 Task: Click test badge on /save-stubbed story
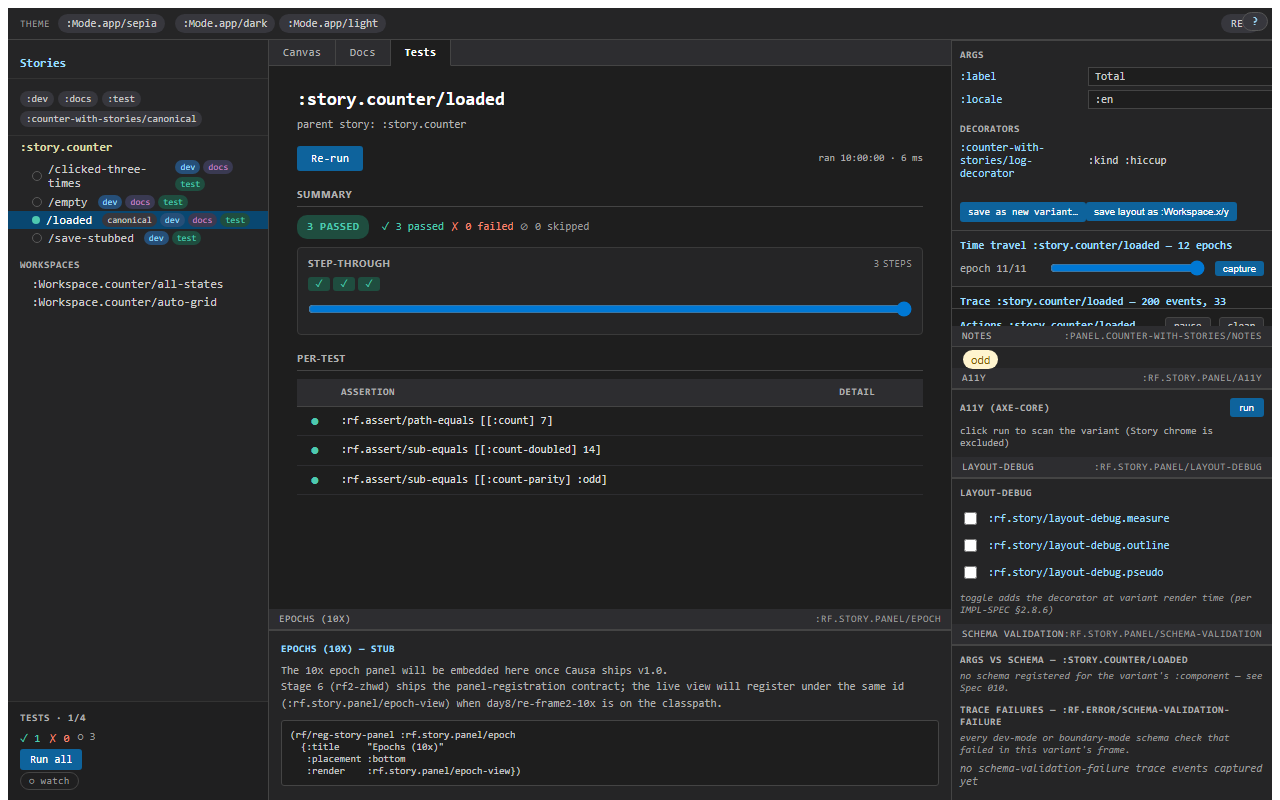187,238
